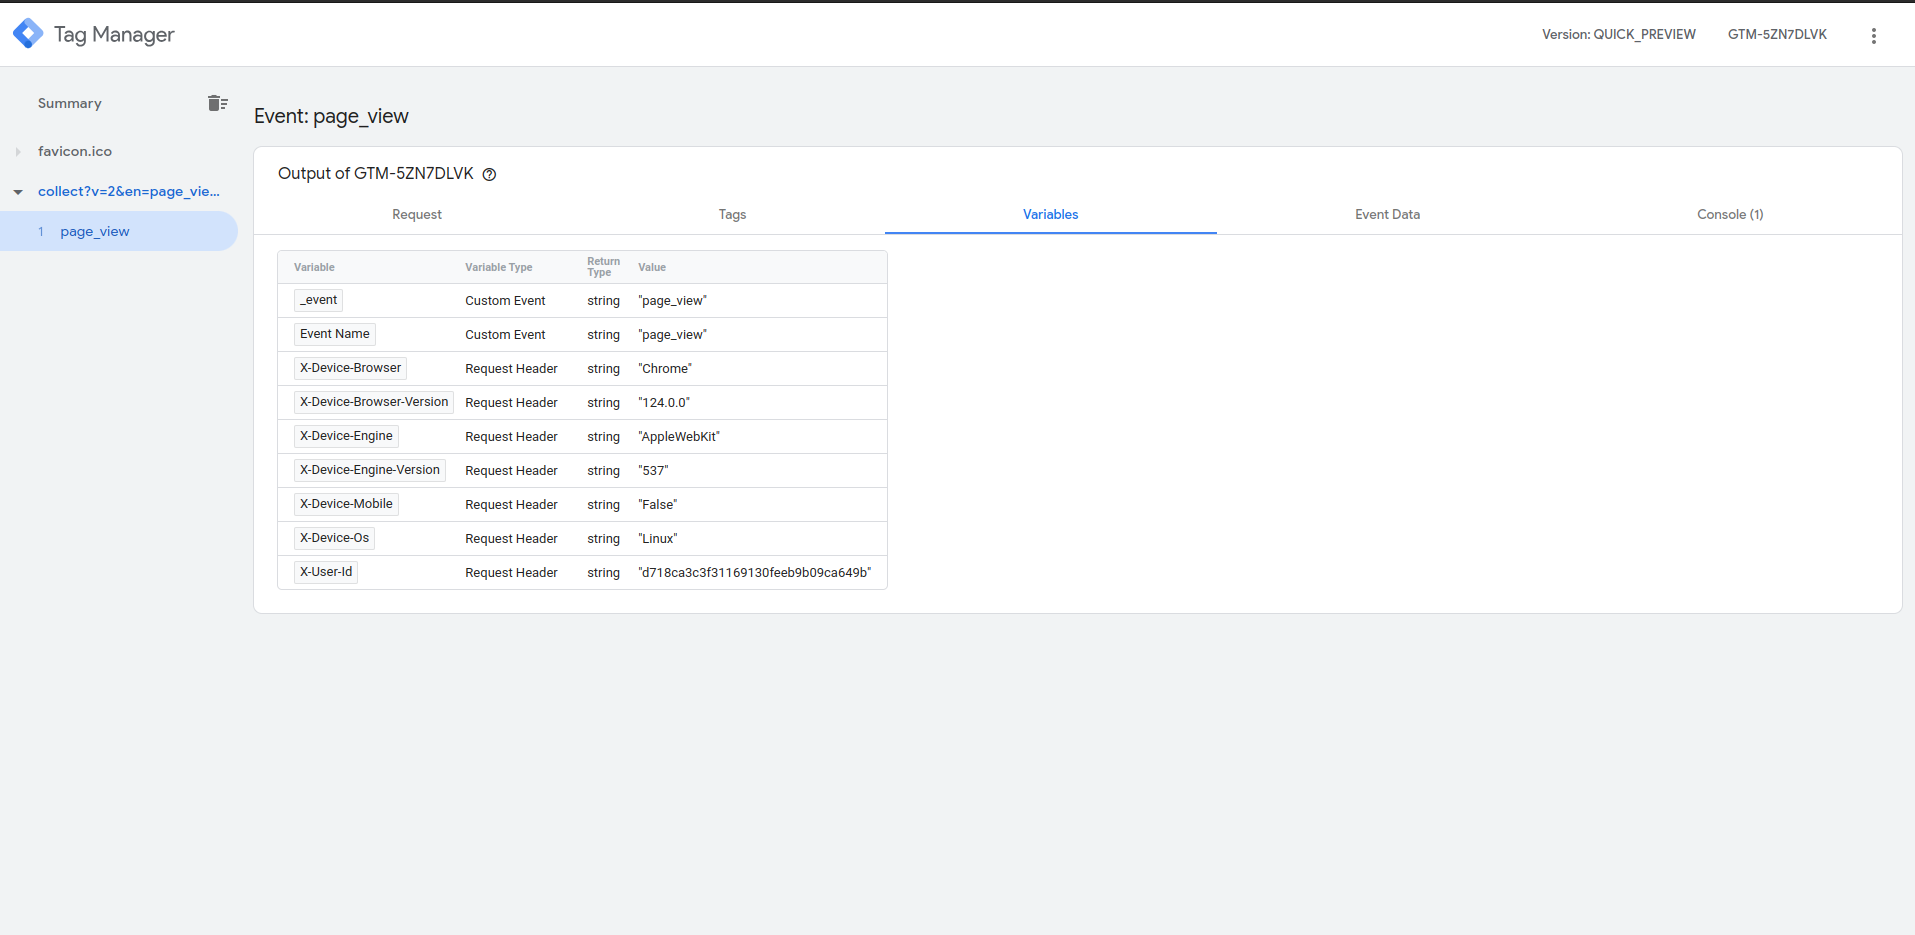
Task: Click the GTM-5ZN7DLVK container link
Action: click(1776, 34)
